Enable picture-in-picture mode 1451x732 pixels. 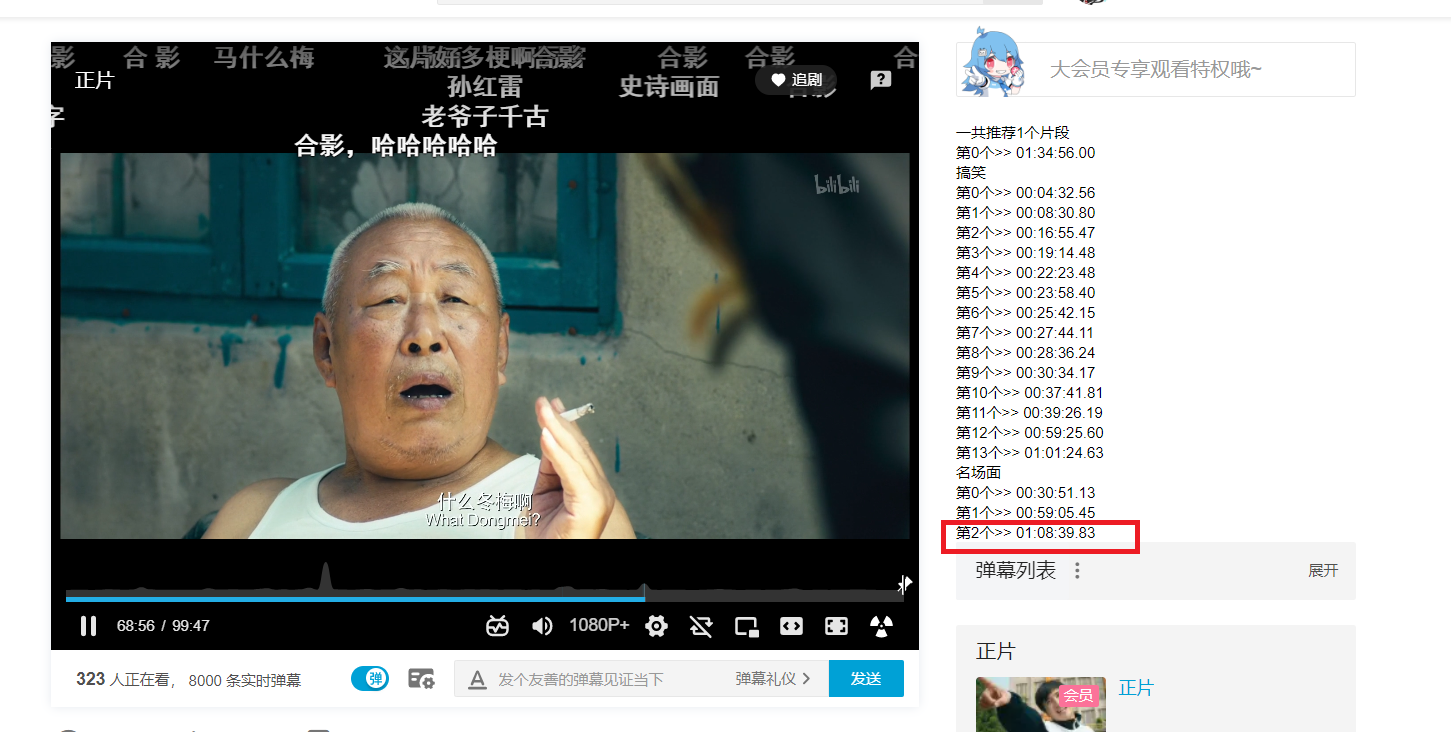746,626
